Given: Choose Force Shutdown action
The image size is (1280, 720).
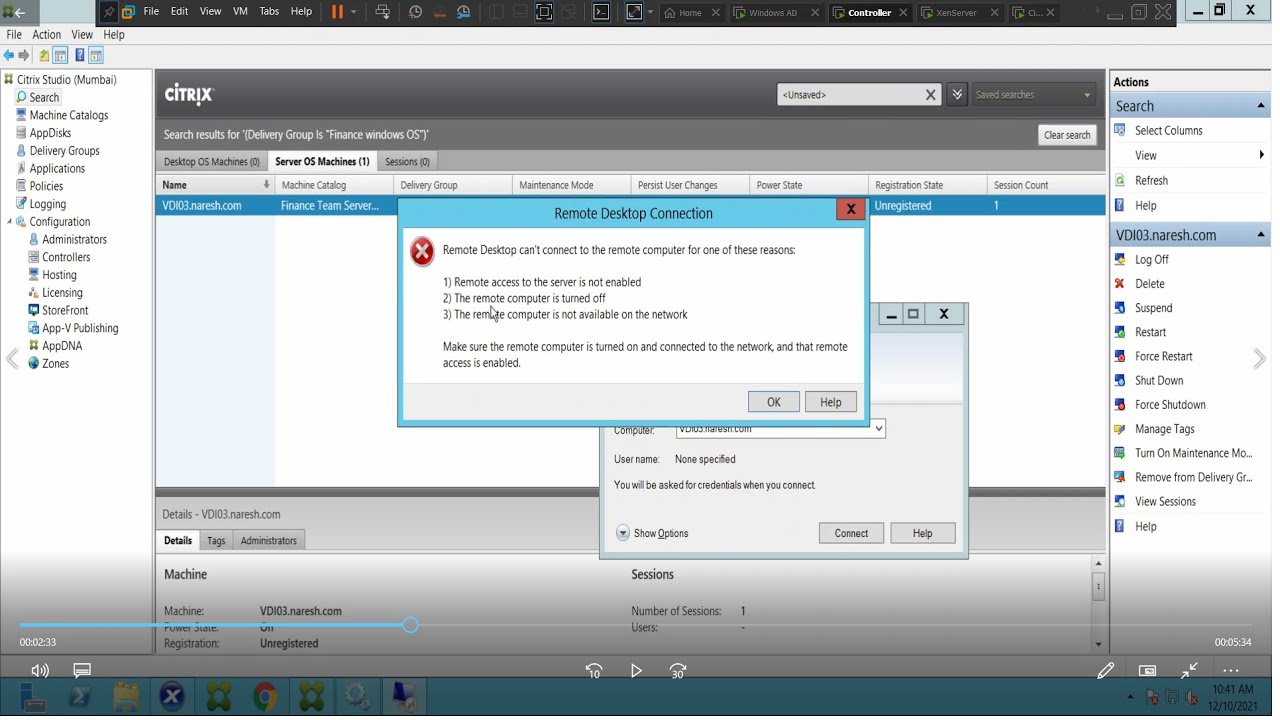Looking at the screenshot, I should 1170,405.
